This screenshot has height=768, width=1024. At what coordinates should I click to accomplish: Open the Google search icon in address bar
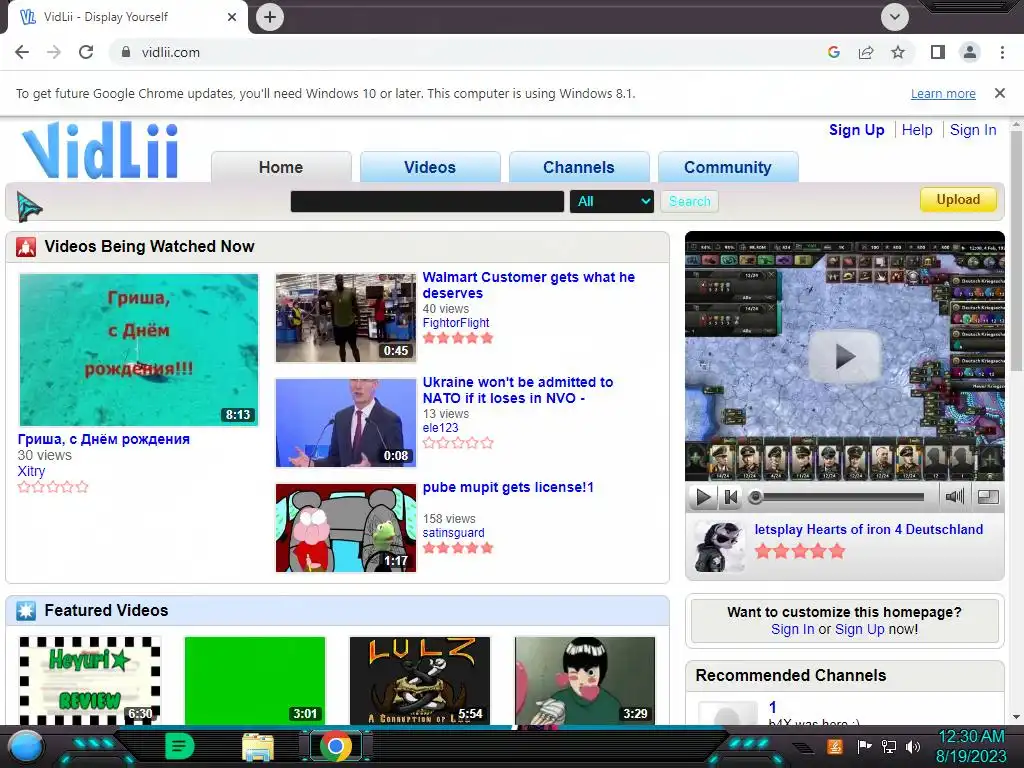click(x=833, y=52)
